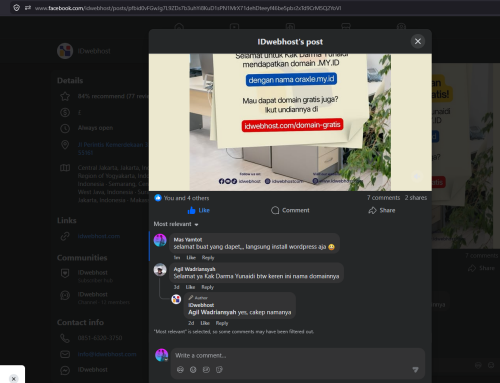Viewport: 500px width, 383px height.
Task: Click the Comment button with speech bubble
Action: click(290, 210)
